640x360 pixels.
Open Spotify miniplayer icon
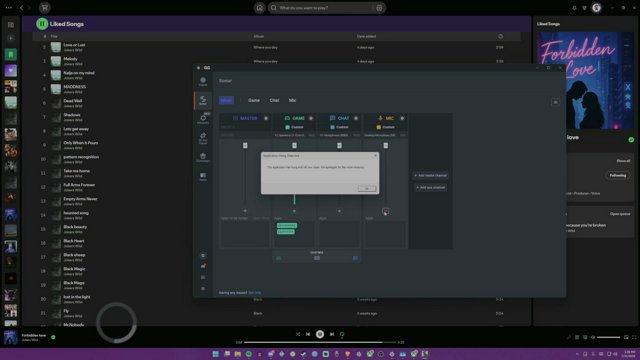pyautogui.click(x=626, y=337)
